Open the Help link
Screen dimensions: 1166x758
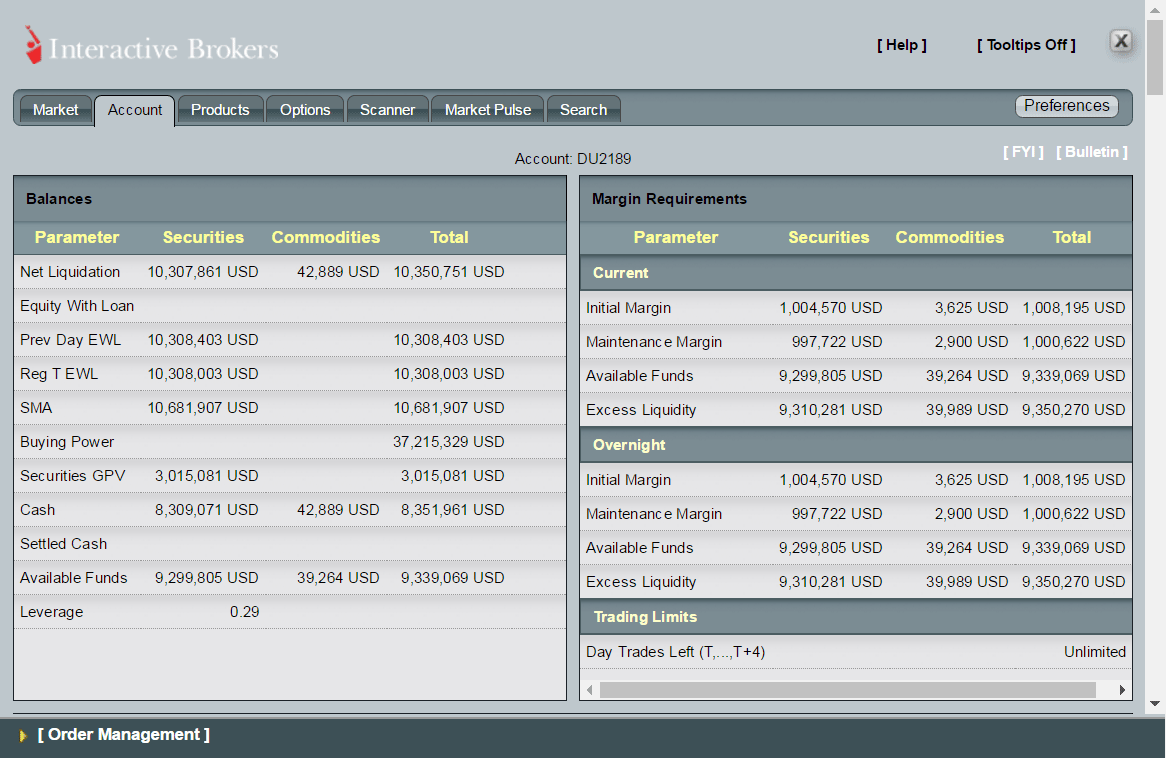[x=901, y=45]
